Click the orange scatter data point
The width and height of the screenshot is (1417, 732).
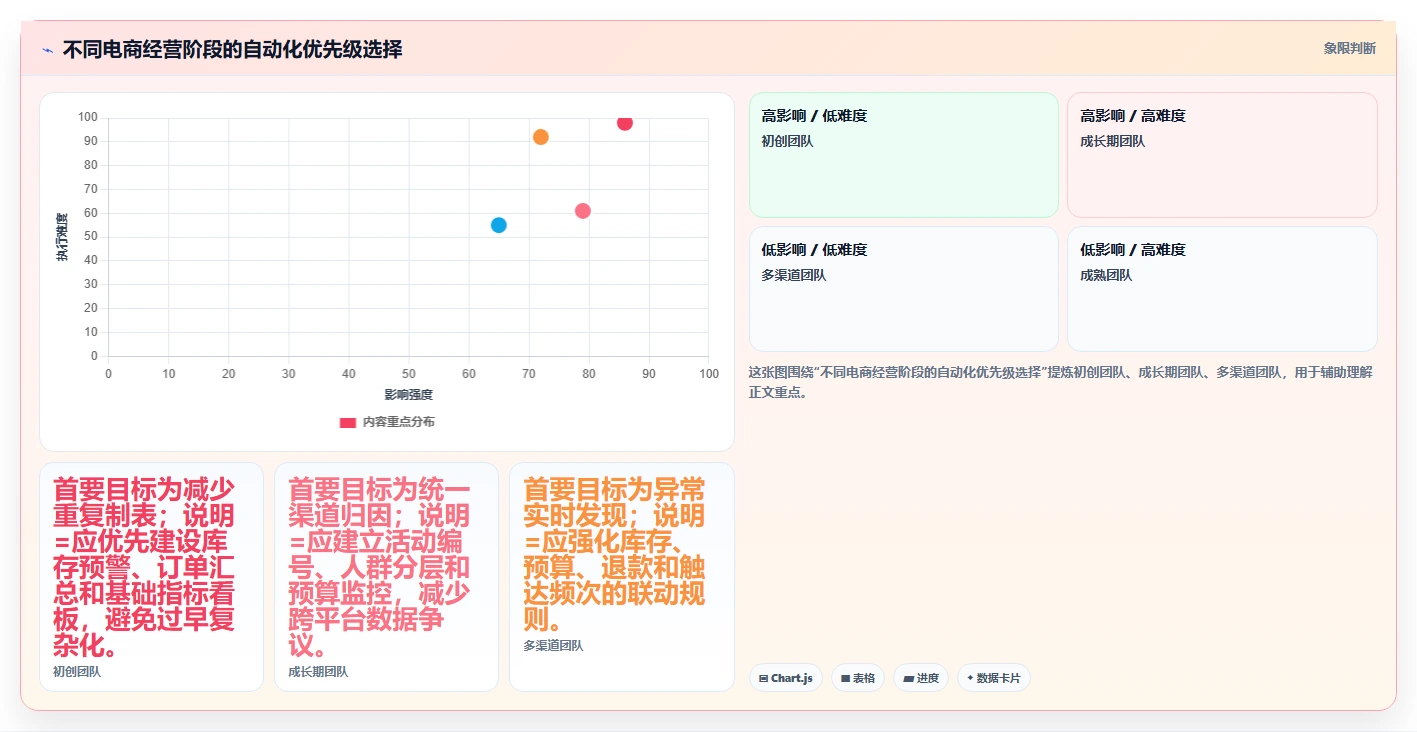click(541, 137)
